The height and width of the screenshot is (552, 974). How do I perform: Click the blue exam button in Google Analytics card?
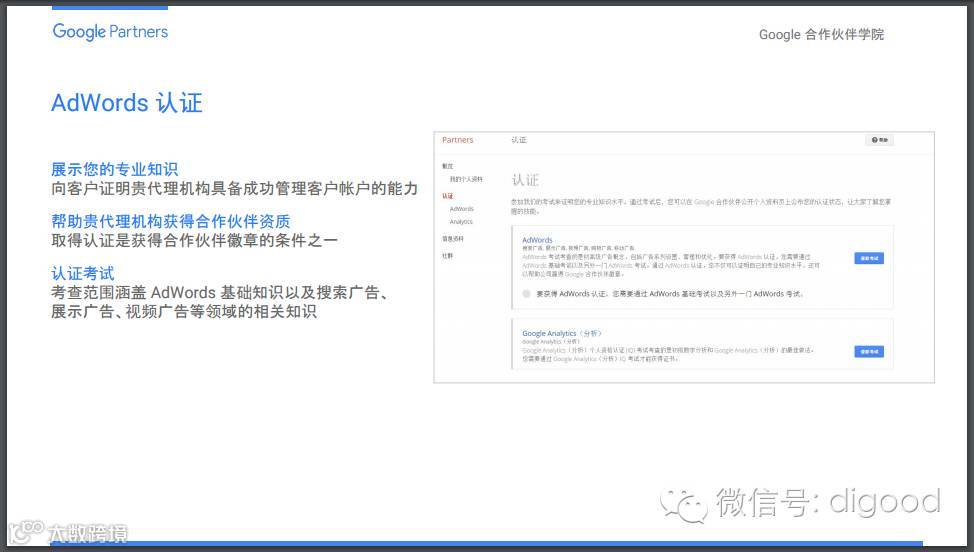click(868, 351)
